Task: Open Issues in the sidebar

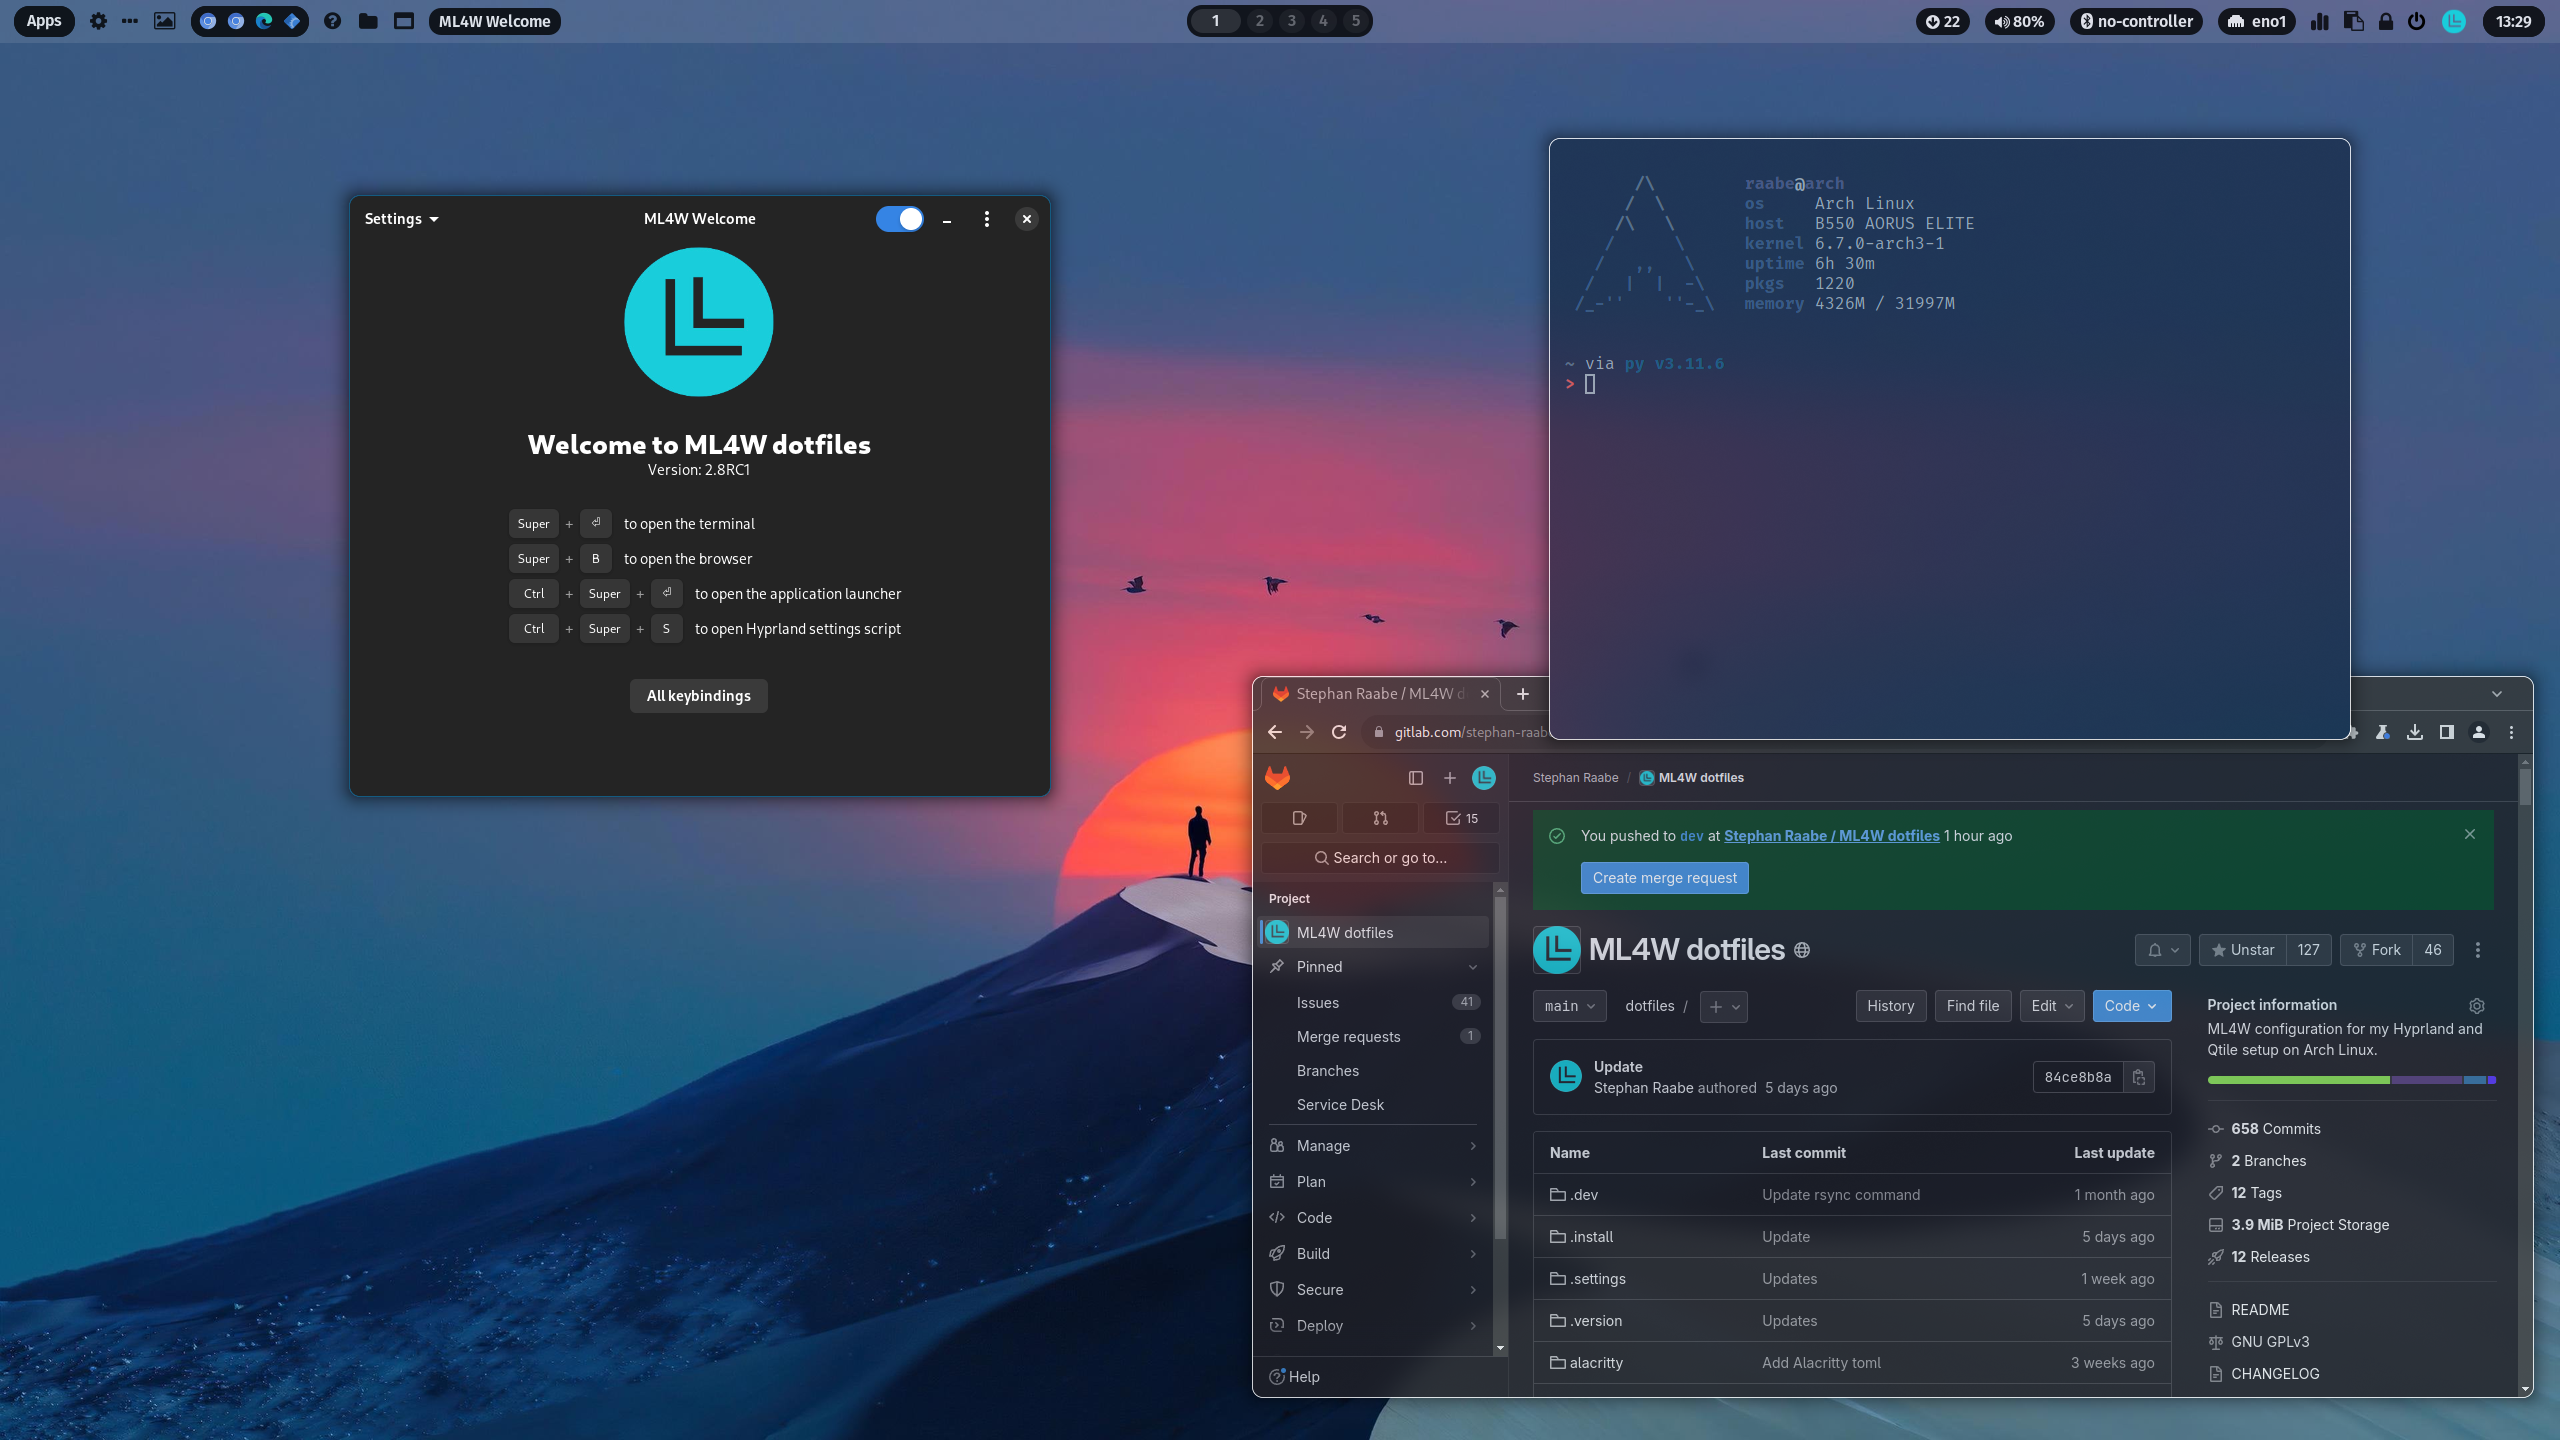Action: 1317,1003
